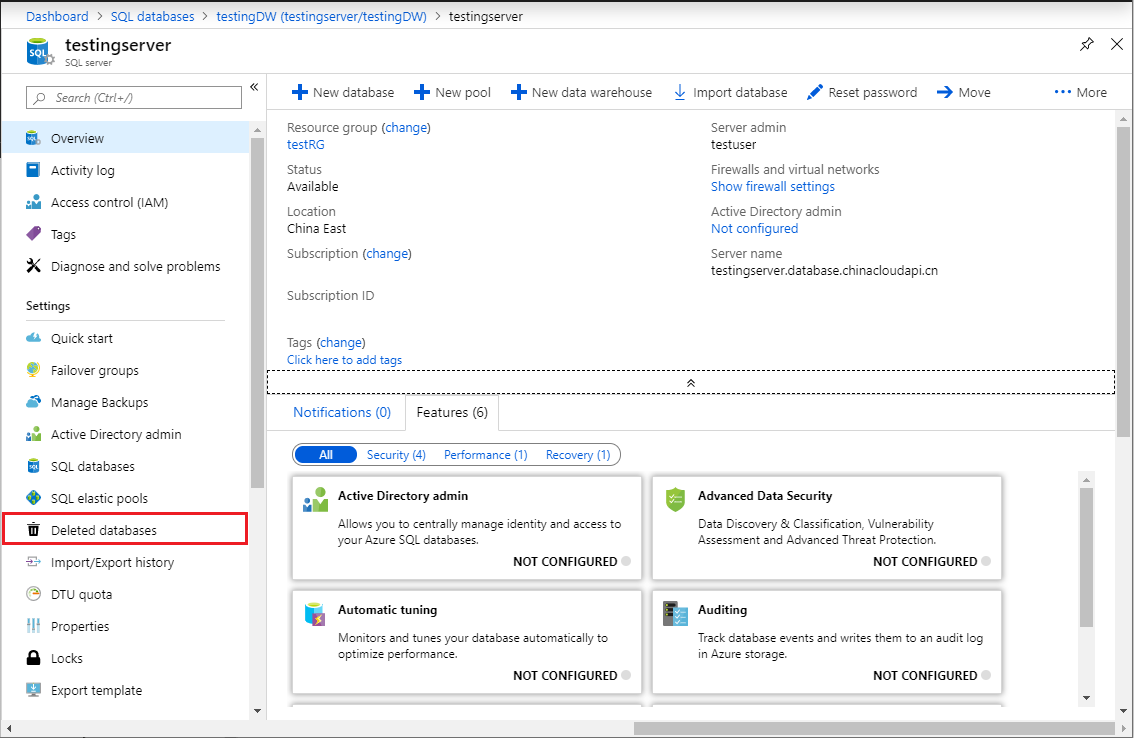Click the China East location text

point(316,228)
